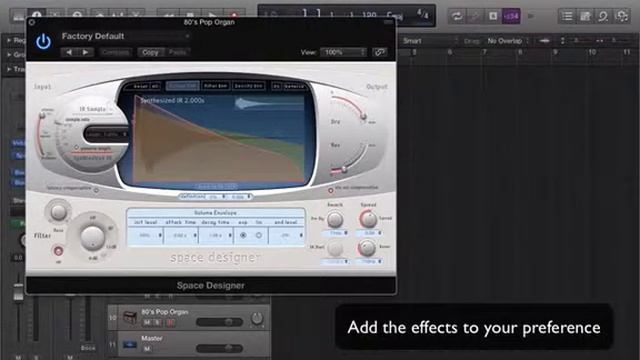
Task: Click the Compare button in plugin header
Action: (x=115, y=52)
